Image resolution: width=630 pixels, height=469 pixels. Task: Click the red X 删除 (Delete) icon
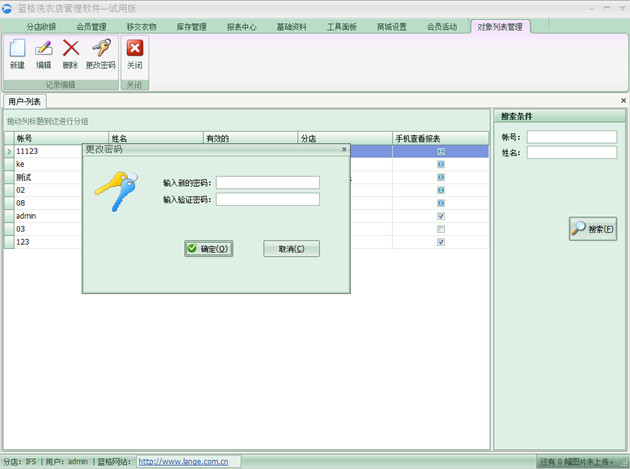tap(70, 48)
